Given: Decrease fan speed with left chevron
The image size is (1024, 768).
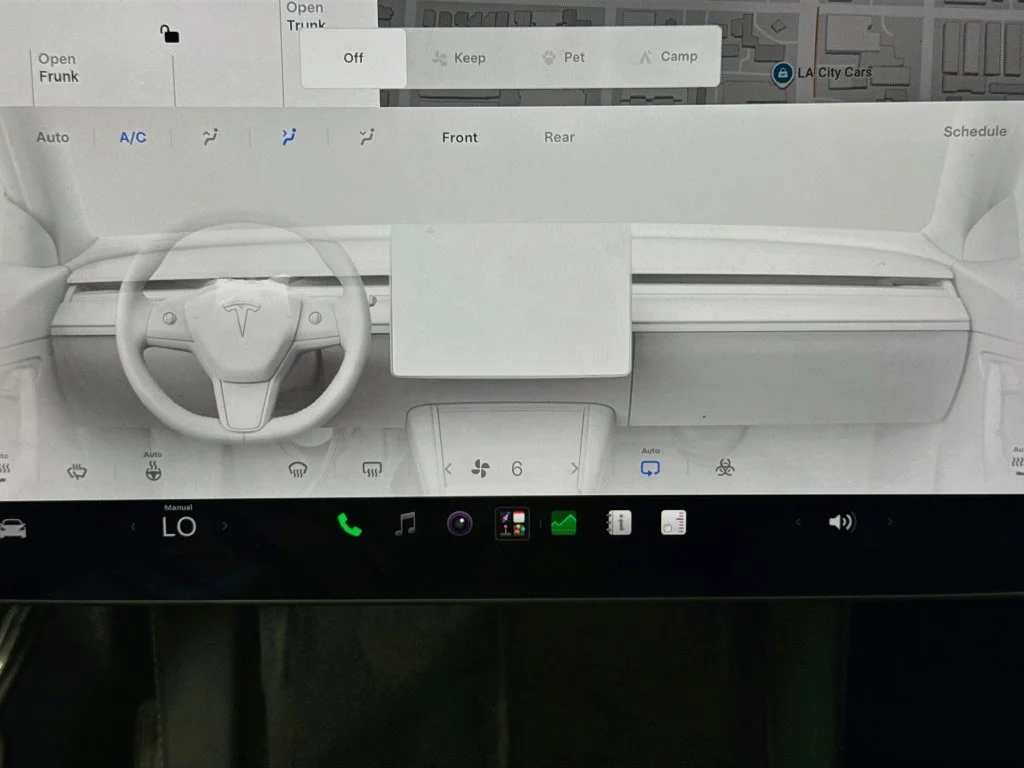Looking at the screenshot, I should 448,469.
